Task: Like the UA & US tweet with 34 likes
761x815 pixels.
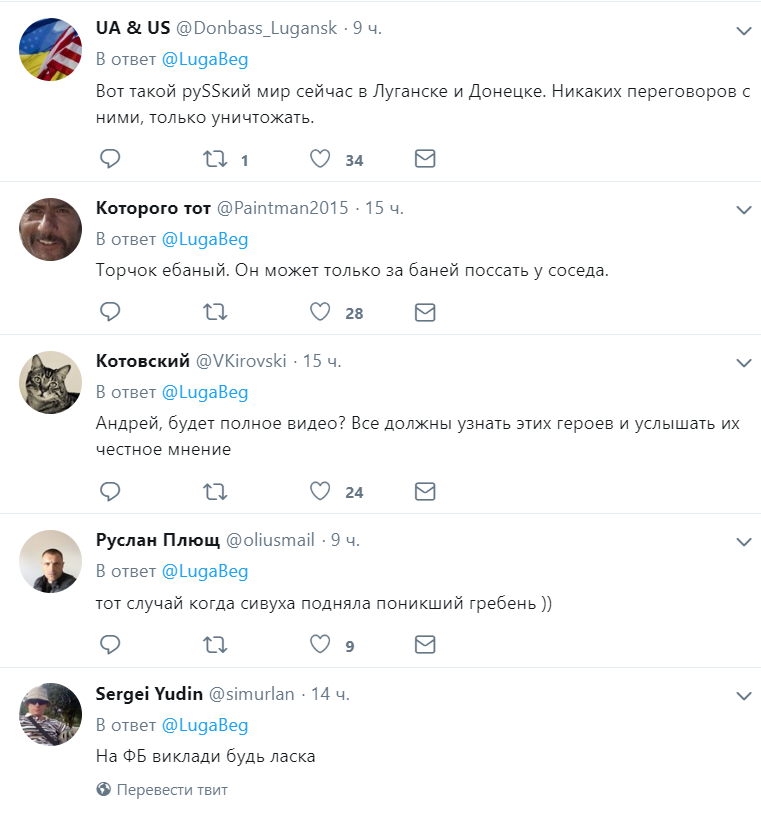Action: [320, 159]
